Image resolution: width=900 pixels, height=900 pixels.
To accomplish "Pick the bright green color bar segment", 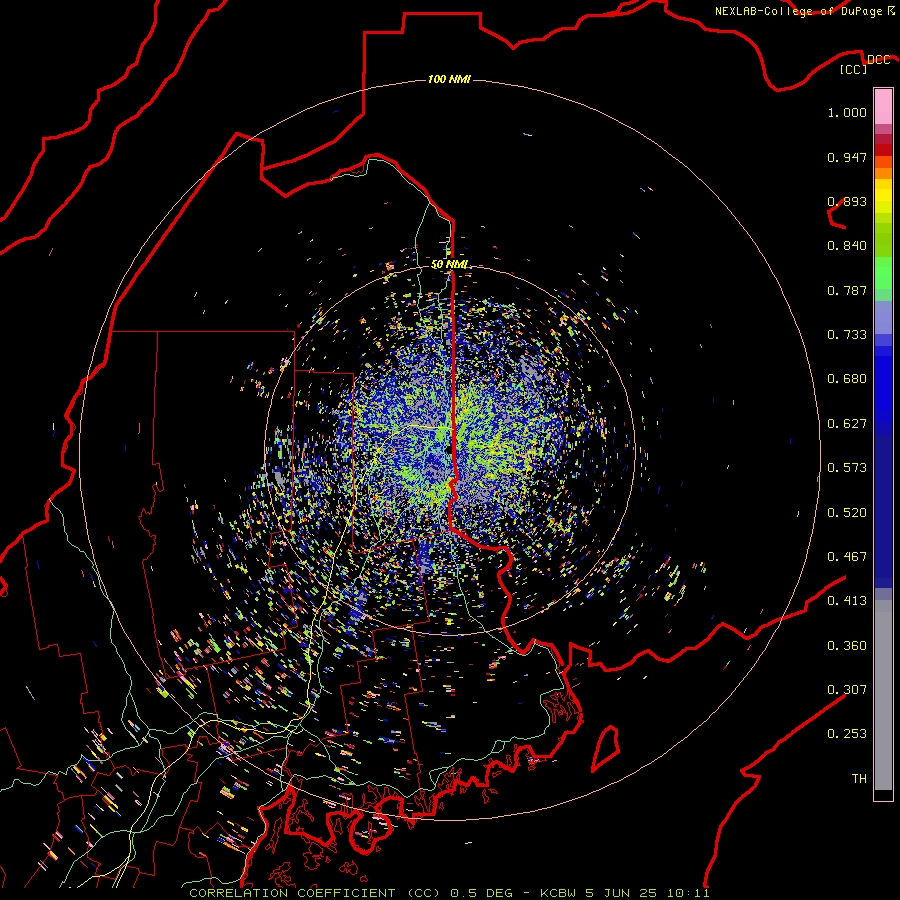I will [883, 273].
